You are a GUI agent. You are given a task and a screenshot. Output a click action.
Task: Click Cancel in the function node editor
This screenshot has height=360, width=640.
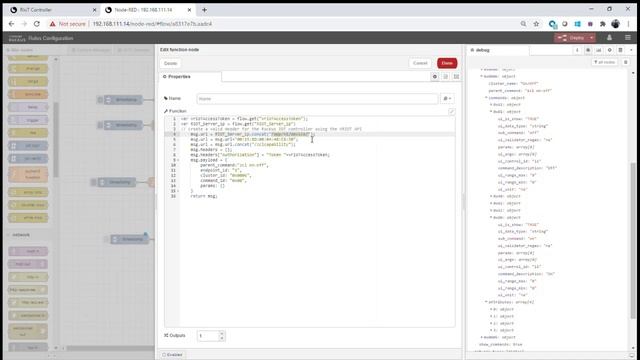coord(420,63)
